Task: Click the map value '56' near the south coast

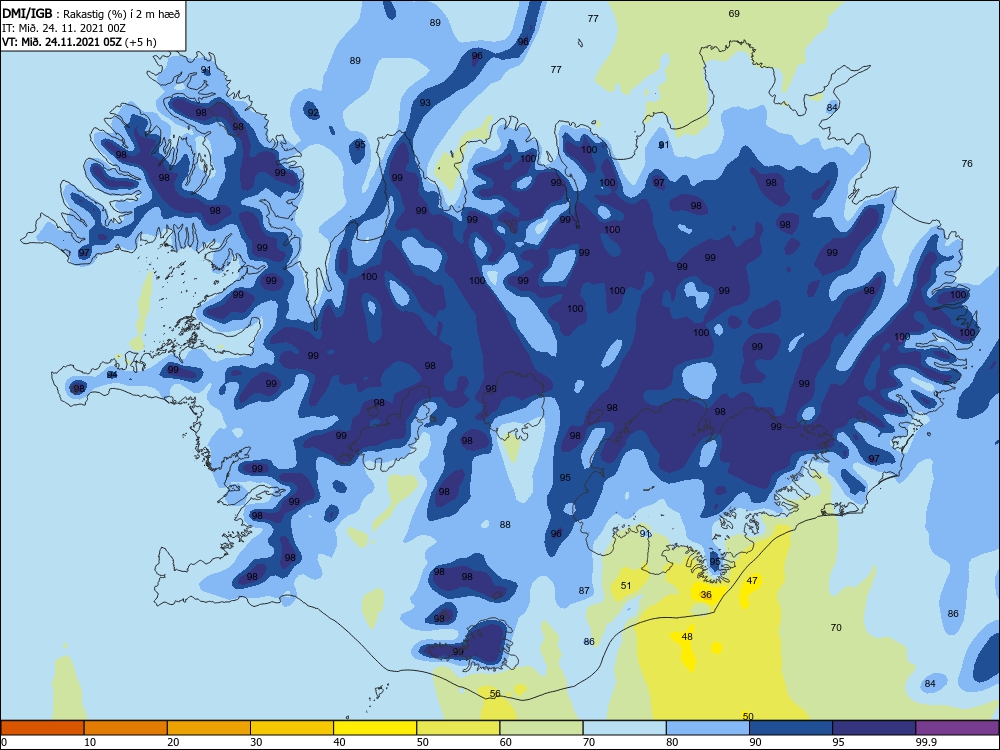Action: click(x=495, y=694)
